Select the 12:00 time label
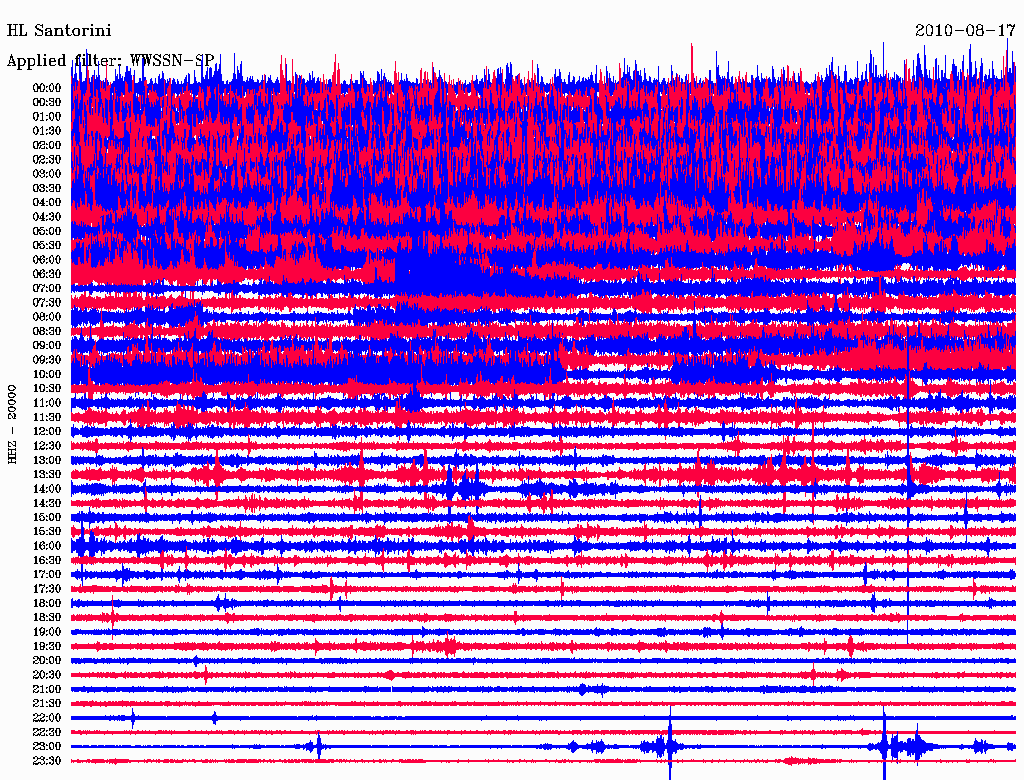 [x=47, y=432]
